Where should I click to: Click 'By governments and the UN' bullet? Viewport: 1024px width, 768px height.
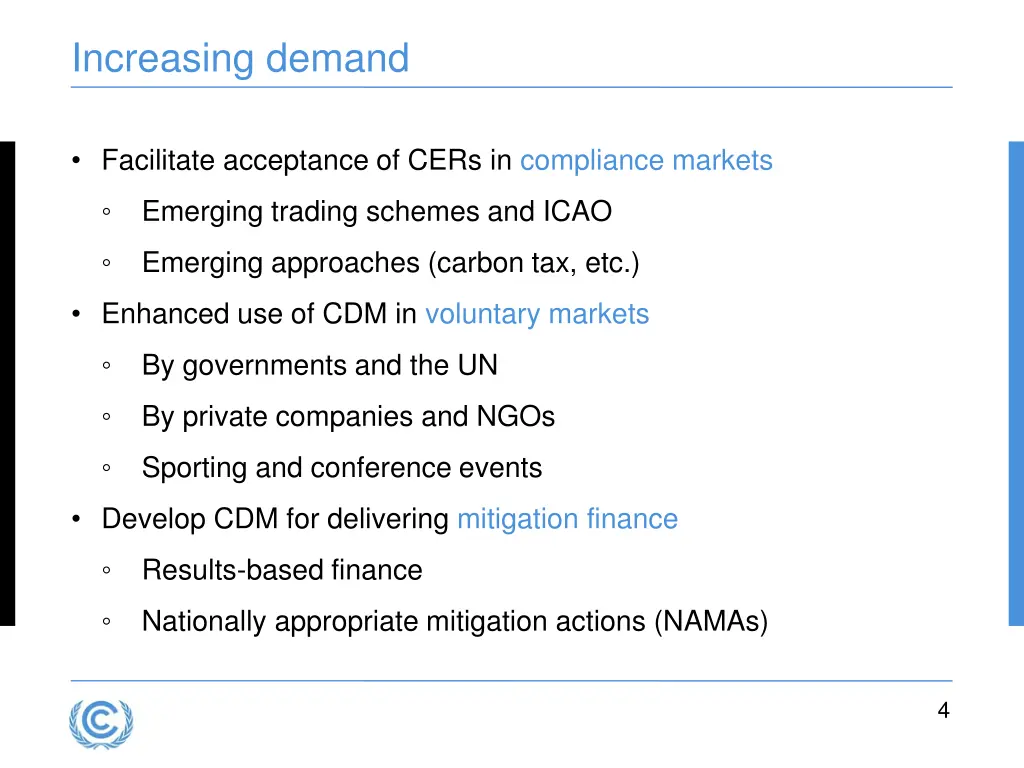(x=320, y=365)
